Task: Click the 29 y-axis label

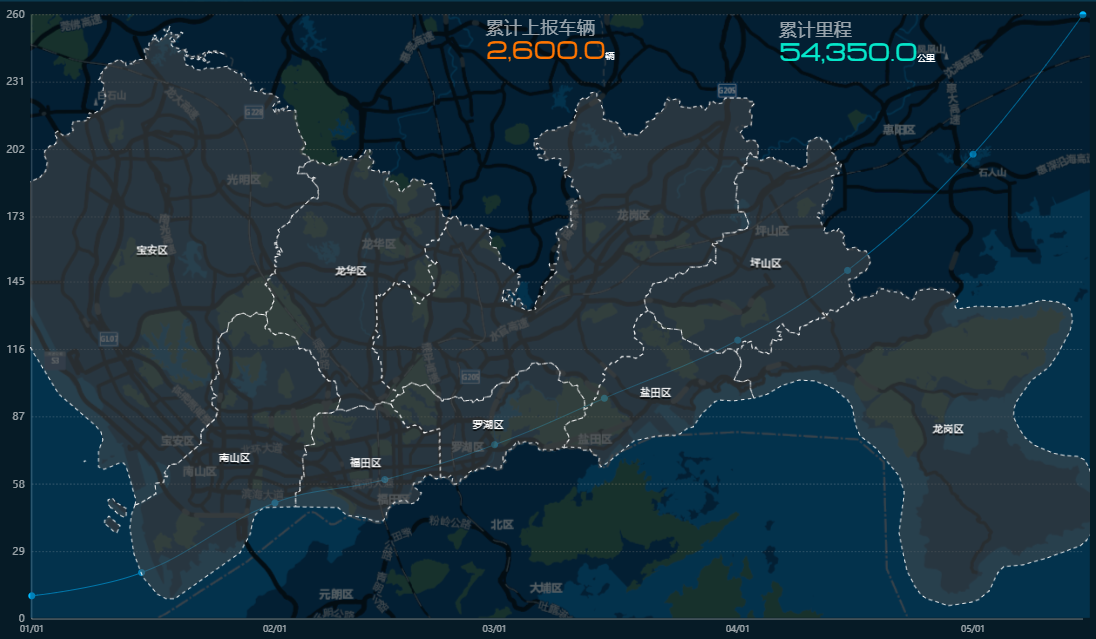Action: (x=18, y=551)
